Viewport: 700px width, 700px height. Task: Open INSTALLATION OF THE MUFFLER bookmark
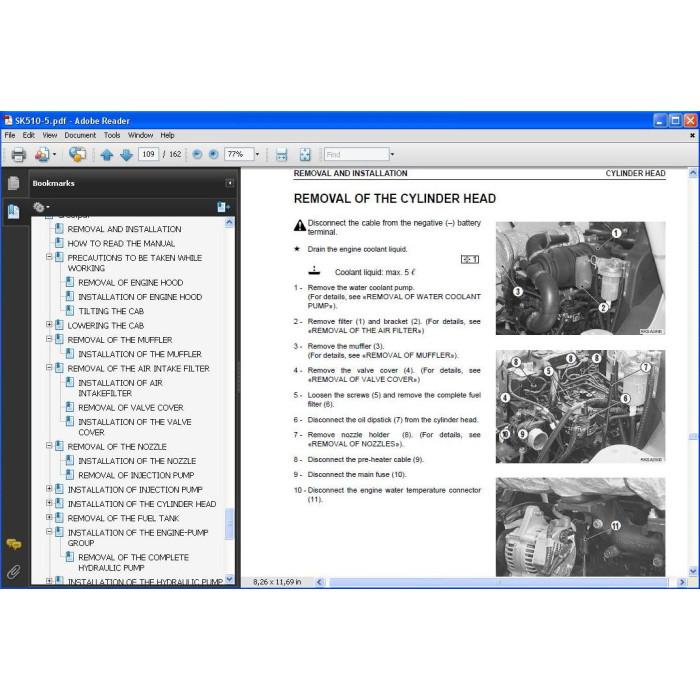click(x=140, y=354)
